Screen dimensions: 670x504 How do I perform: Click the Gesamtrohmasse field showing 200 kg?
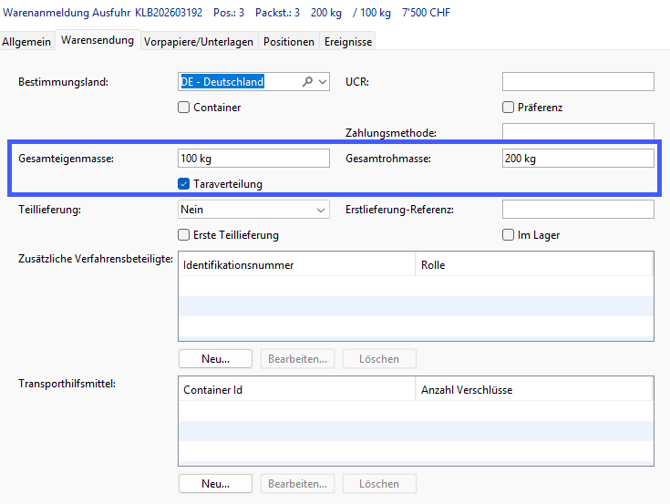point(577,159)
